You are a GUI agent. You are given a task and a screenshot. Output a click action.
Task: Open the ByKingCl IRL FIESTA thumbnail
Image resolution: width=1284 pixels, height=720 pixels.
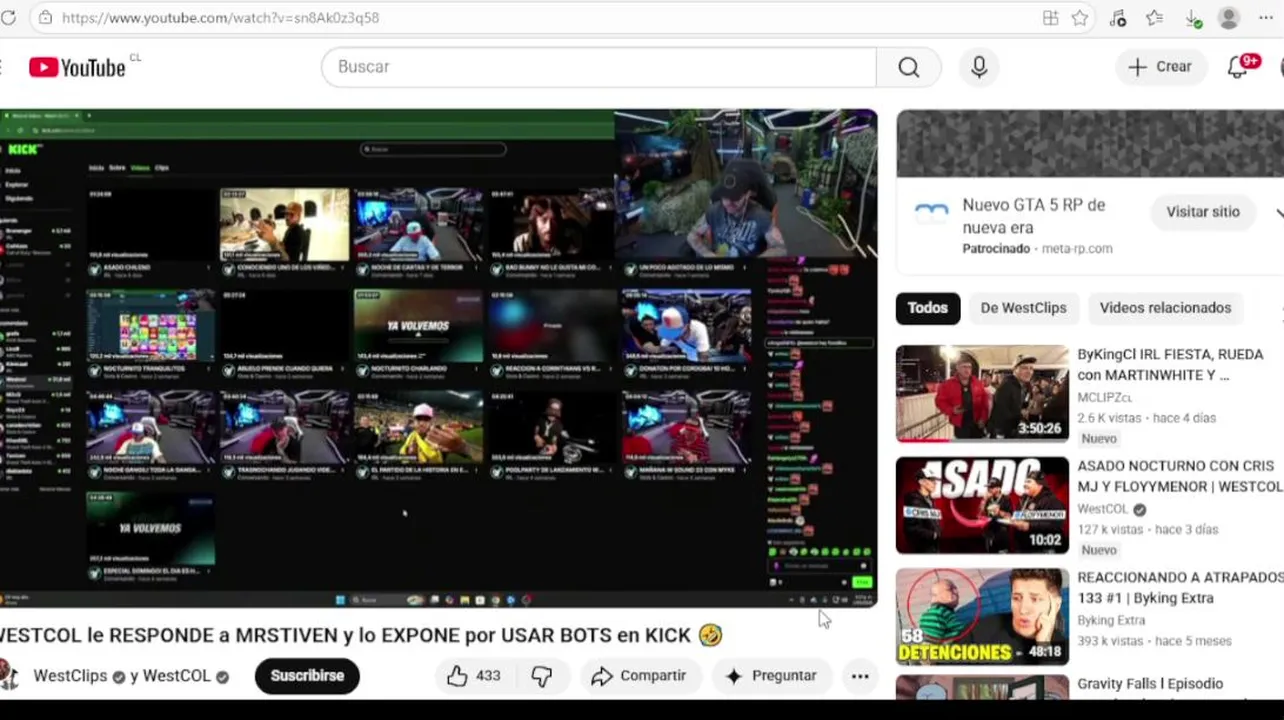982,393
